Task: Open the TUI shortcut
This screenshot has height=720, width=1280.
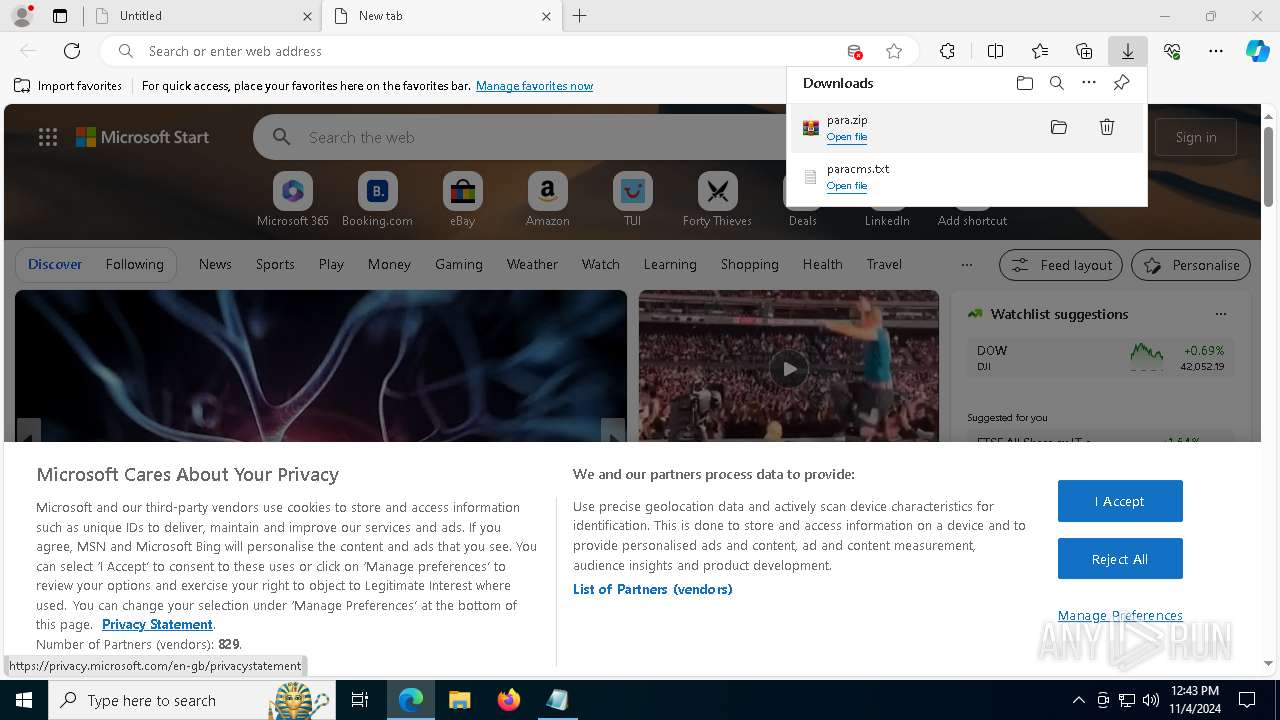Action: click(x=633, y=200)
